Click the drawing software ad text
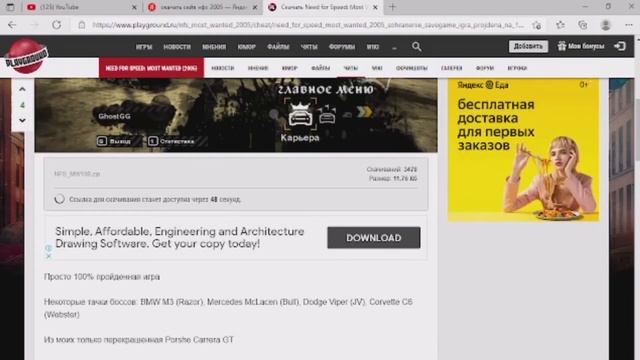The height and width of the screenshot is (360, 640). pos(180,238)
